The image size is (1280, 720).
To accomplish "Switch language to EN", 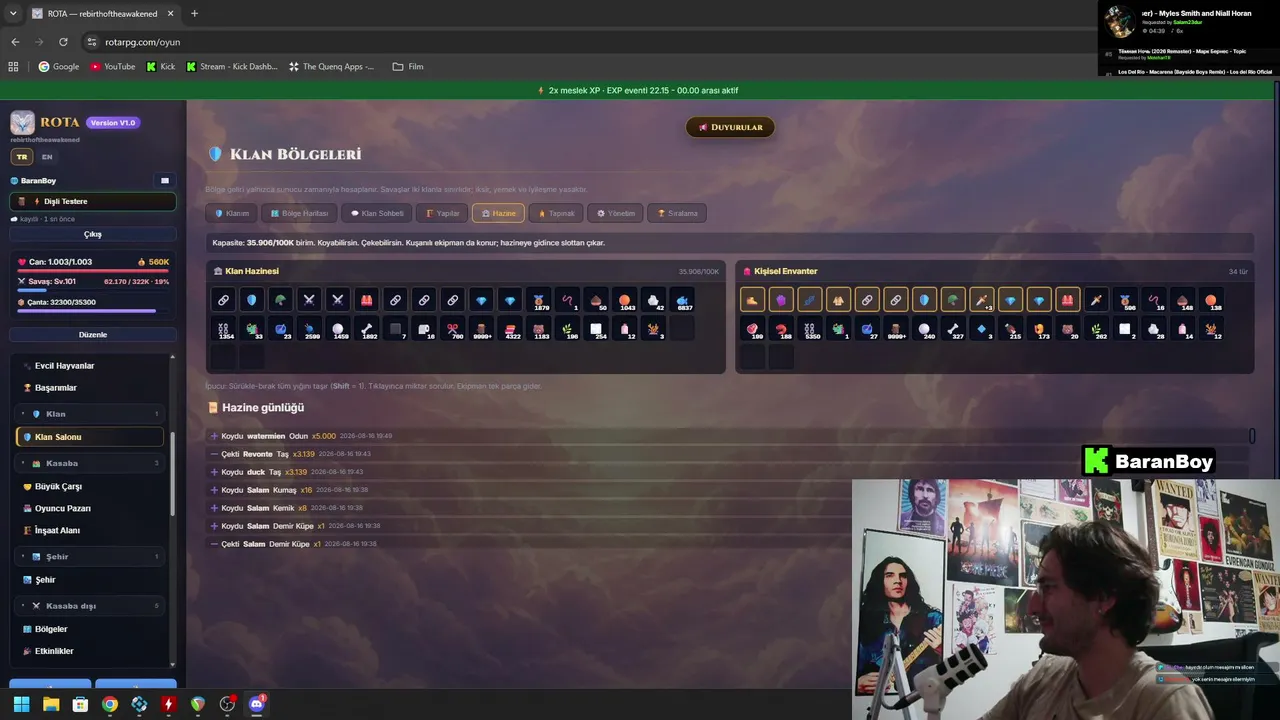I will tap(47, 157).
